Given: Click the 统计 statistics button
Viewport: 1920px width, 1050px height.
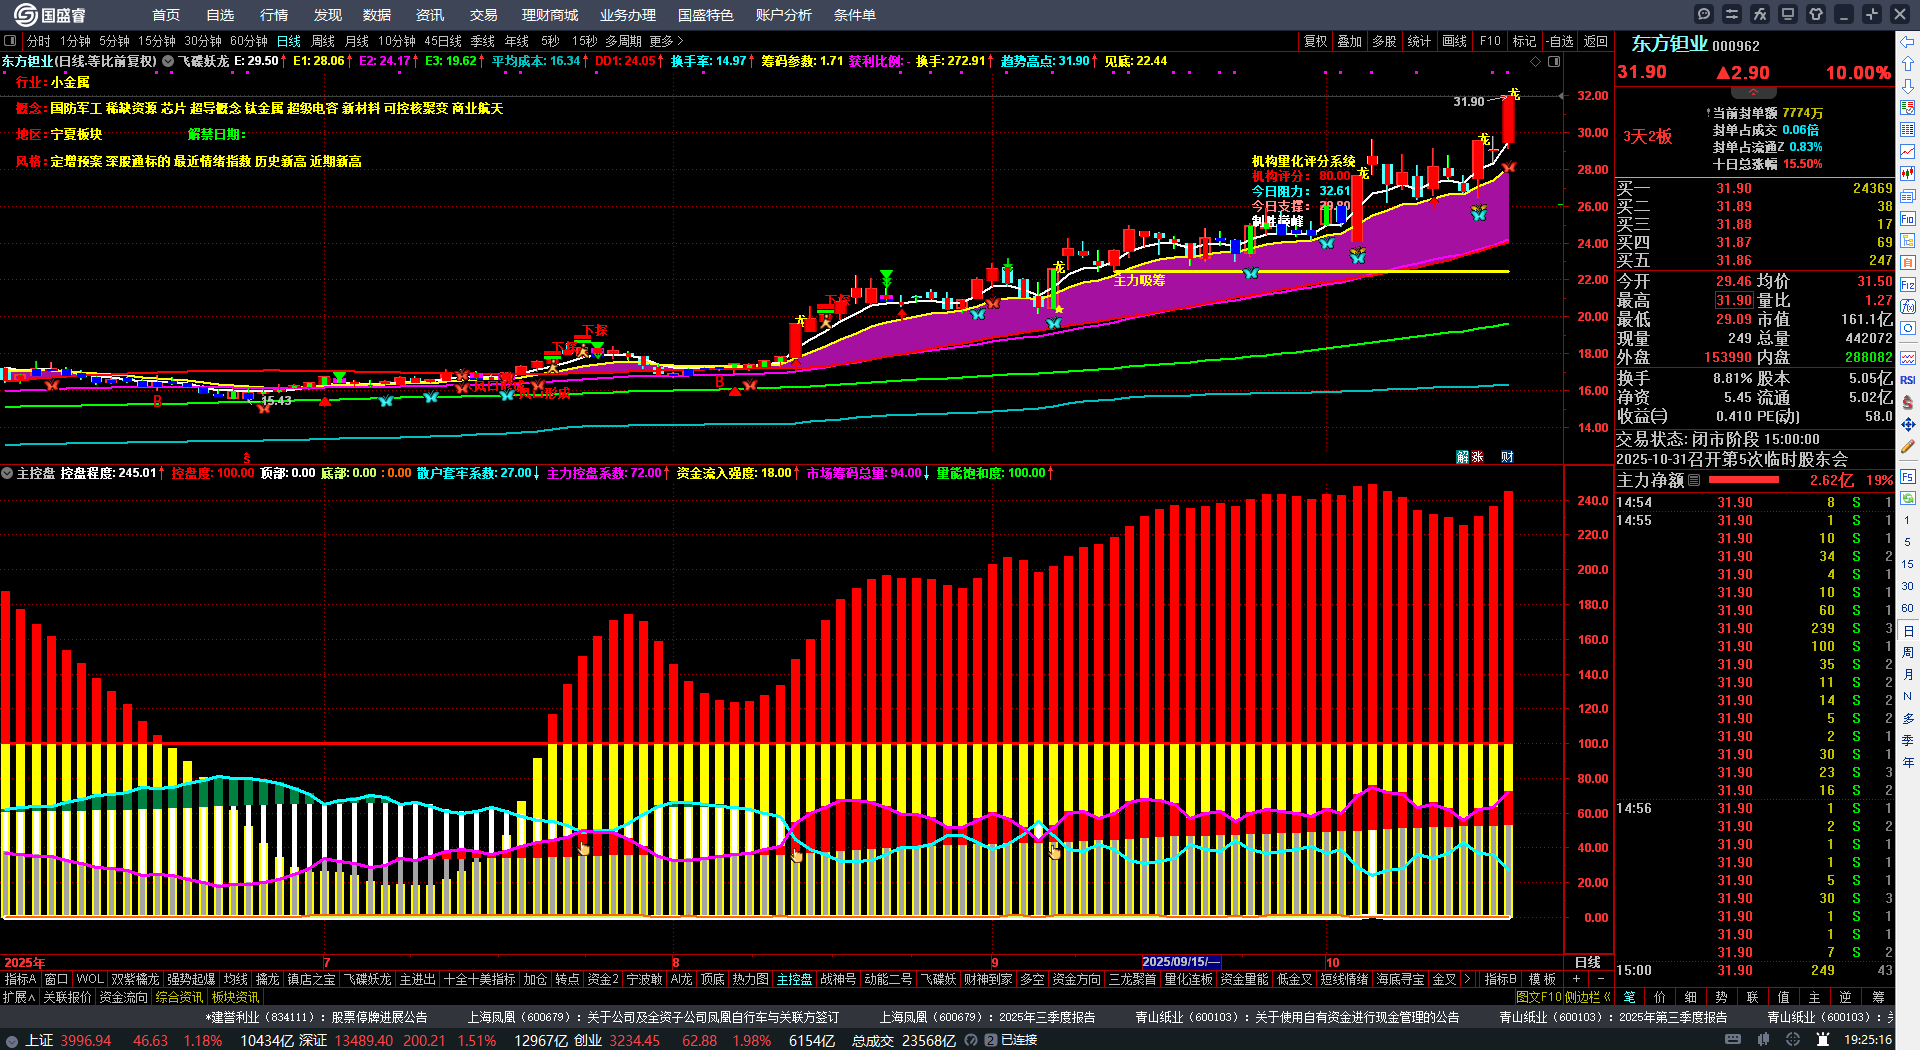Looking at the screenshot, I should 1419,41.
